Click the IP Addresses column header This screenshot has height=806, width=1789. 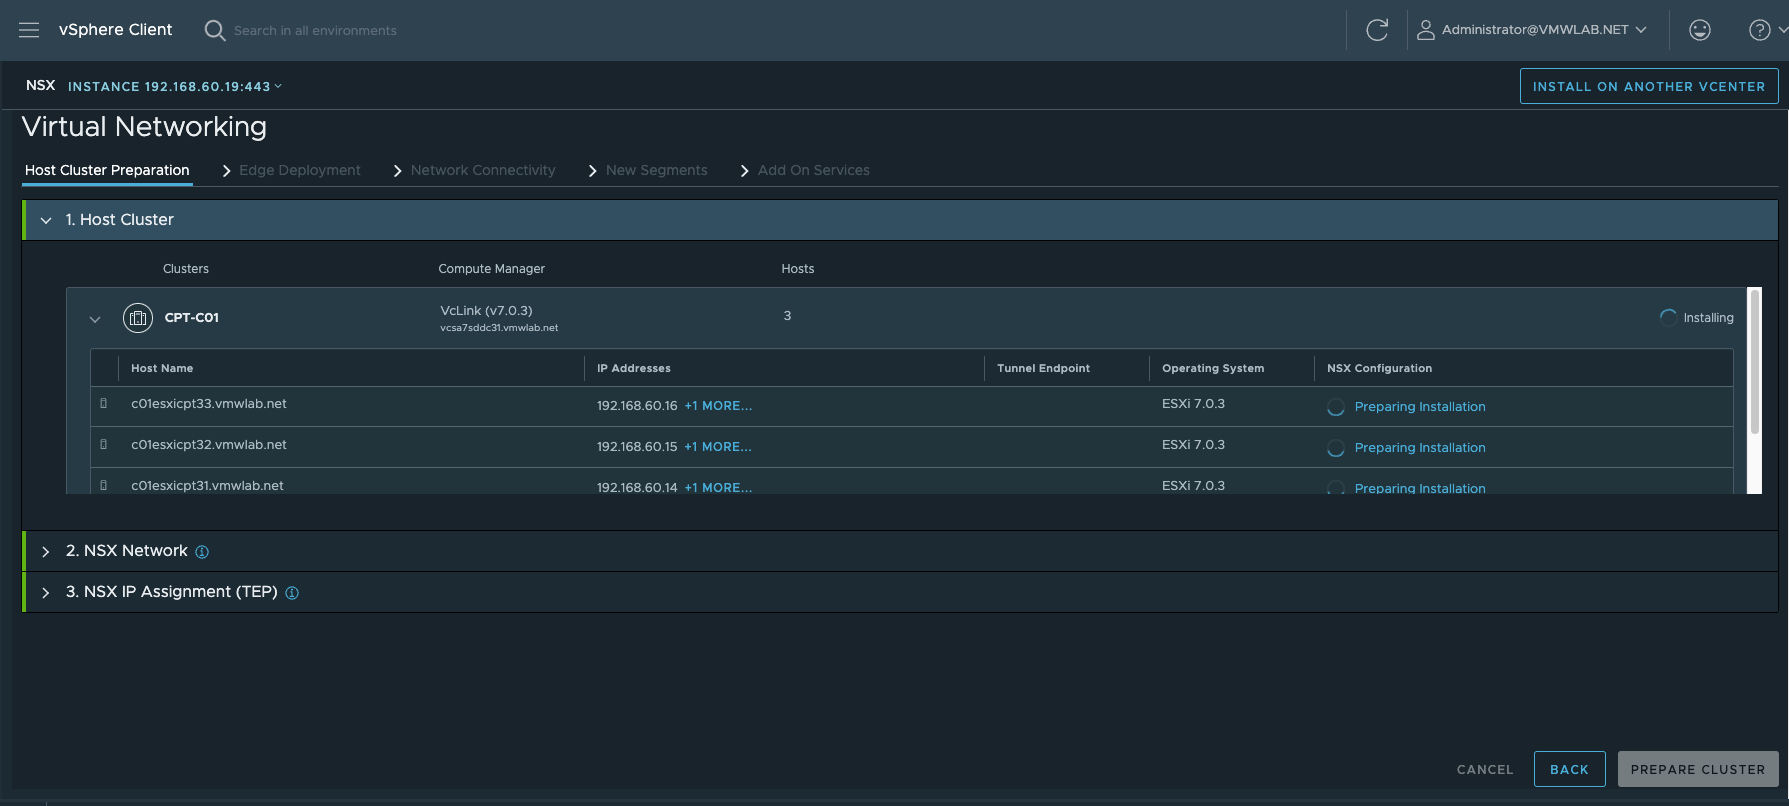click(634, 368)
